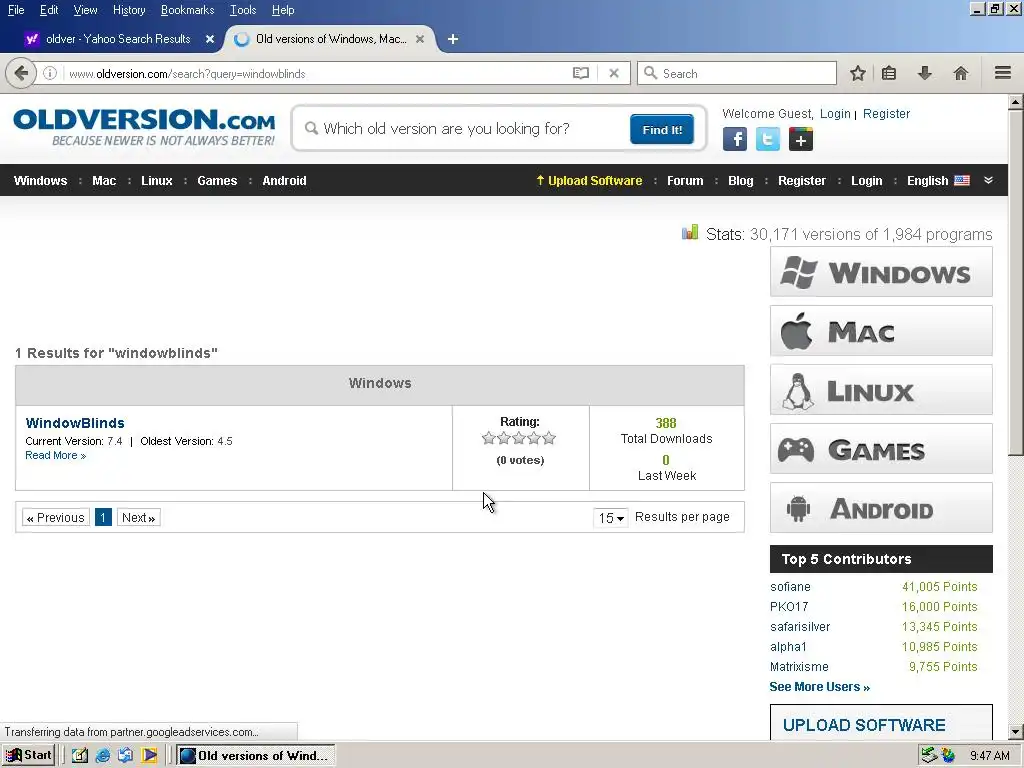
Task: Click the URL address bar
Action: point(313,74)
